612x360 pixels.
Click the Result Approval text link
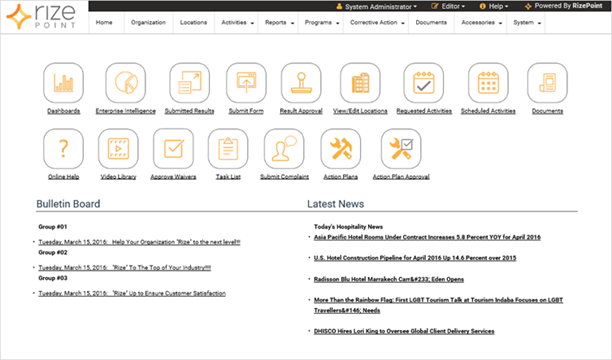coord(301,111)
